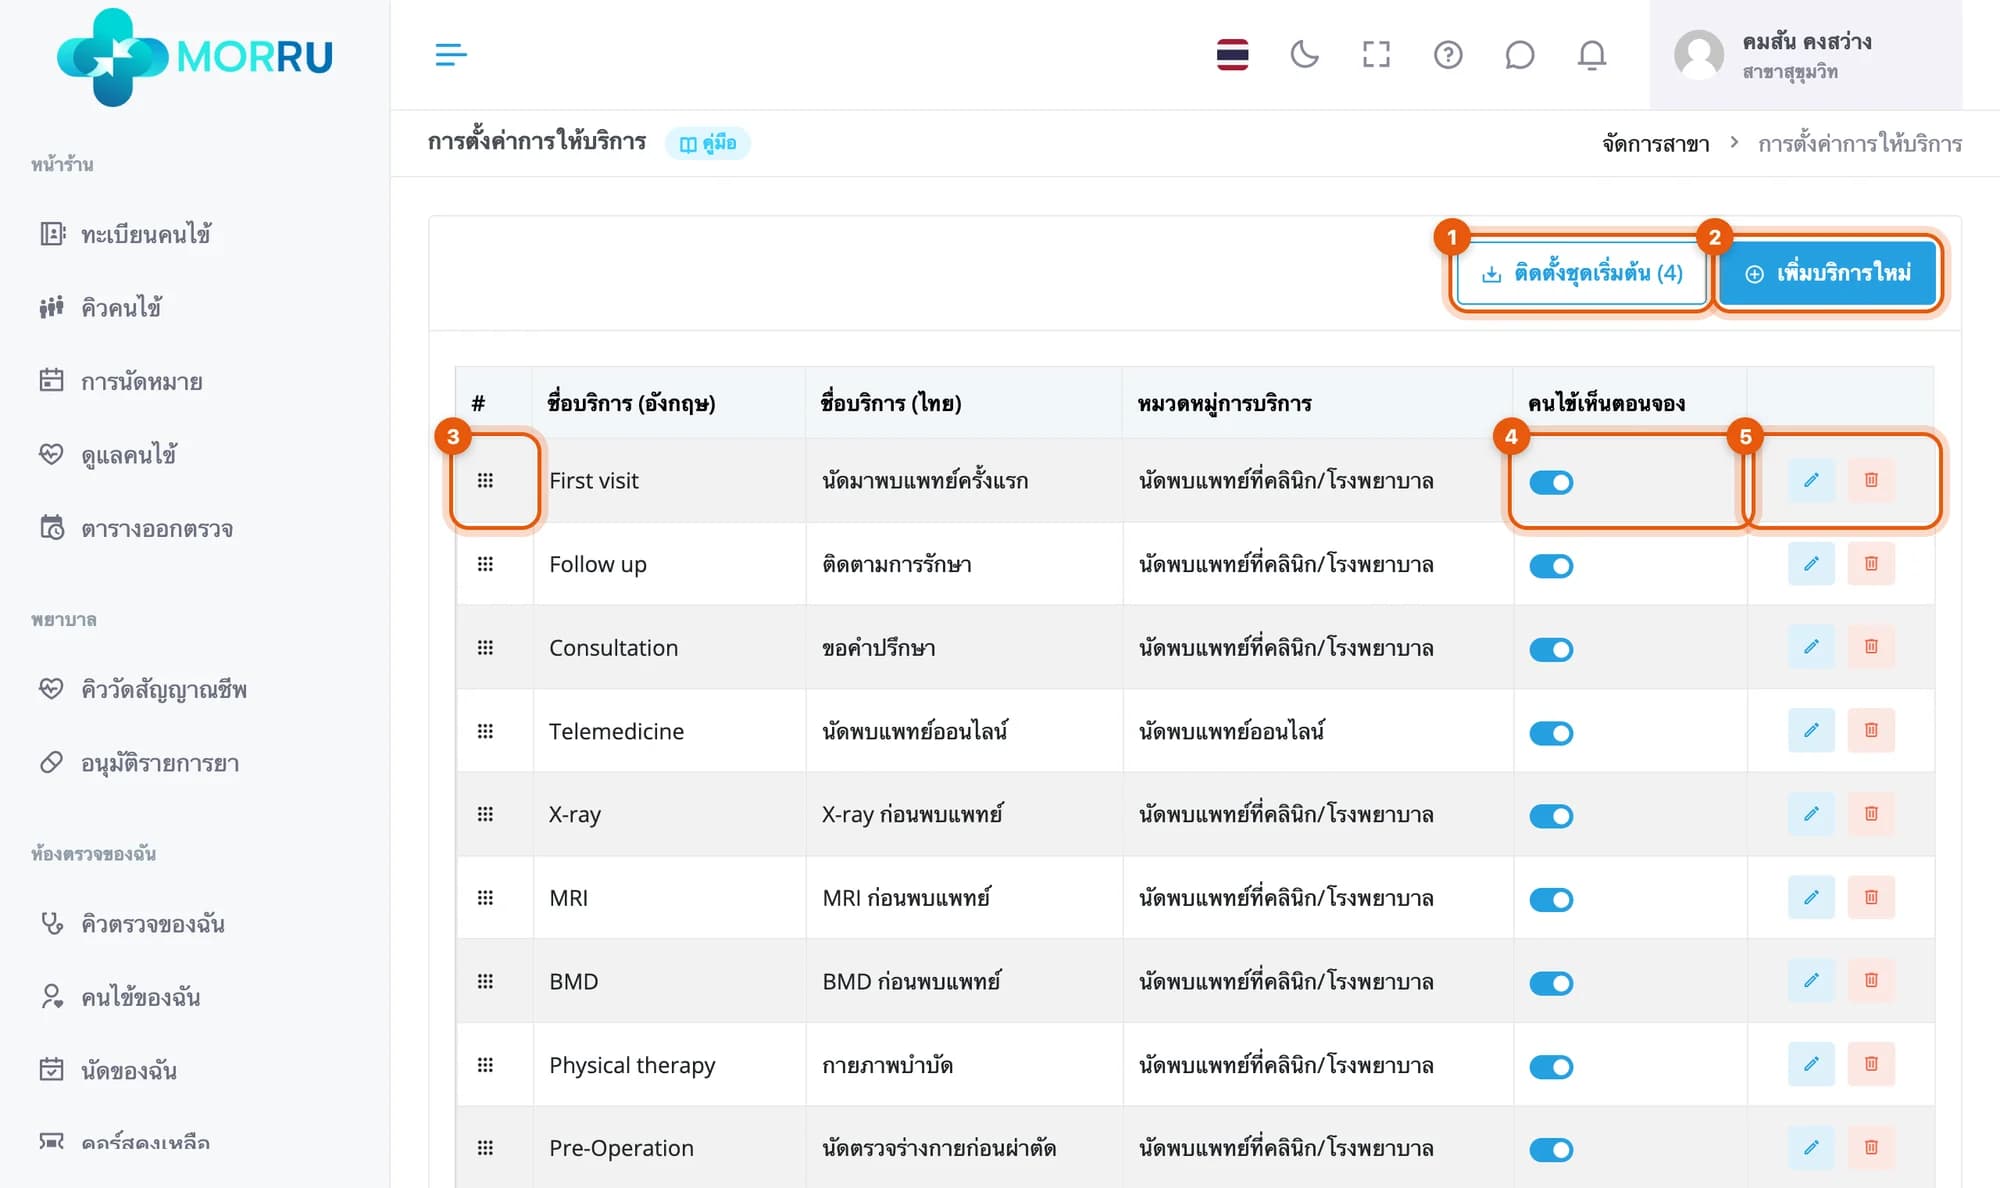This screenshot has height=1188, width=2000.
Task: Delete the First visit service
Action: click(1871, 480)
